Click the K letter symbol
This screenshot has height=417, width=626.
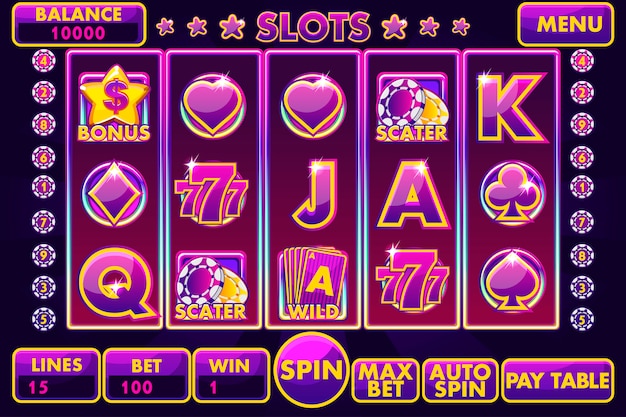511,107
